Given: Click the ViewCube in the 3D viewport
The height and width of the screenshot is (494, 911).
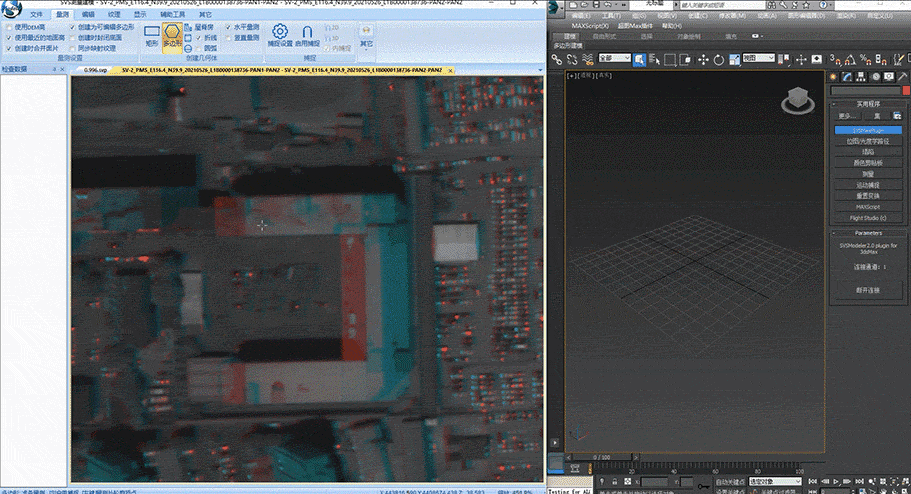Looking at the screenshot, I should pyautogui.click(x=798, y=99).
